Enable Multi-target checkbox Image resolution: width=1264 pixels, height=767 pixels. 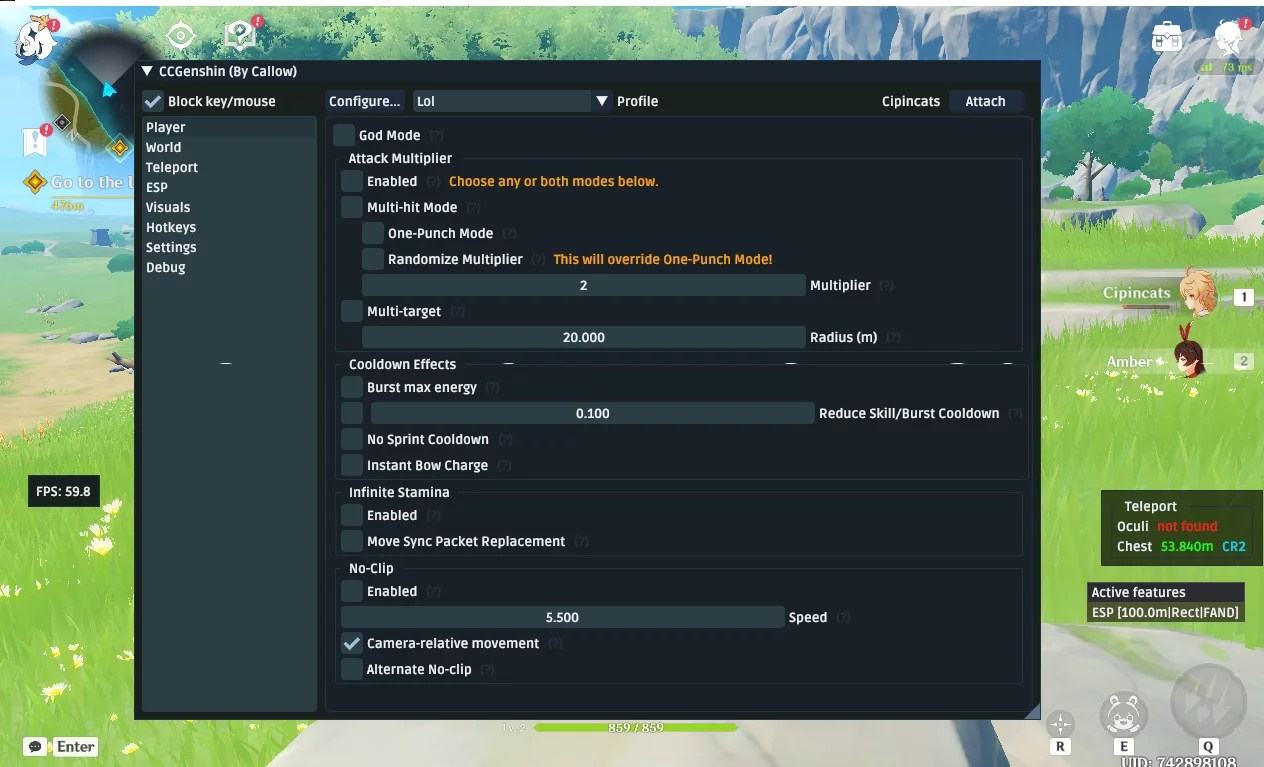[352, 311]
